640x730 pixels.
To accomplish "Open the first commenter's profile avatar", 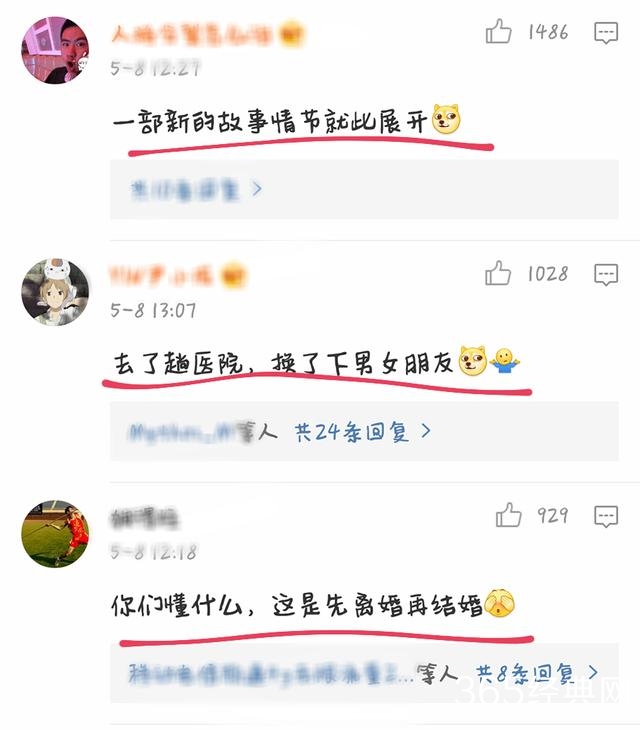I will [55, 50].
